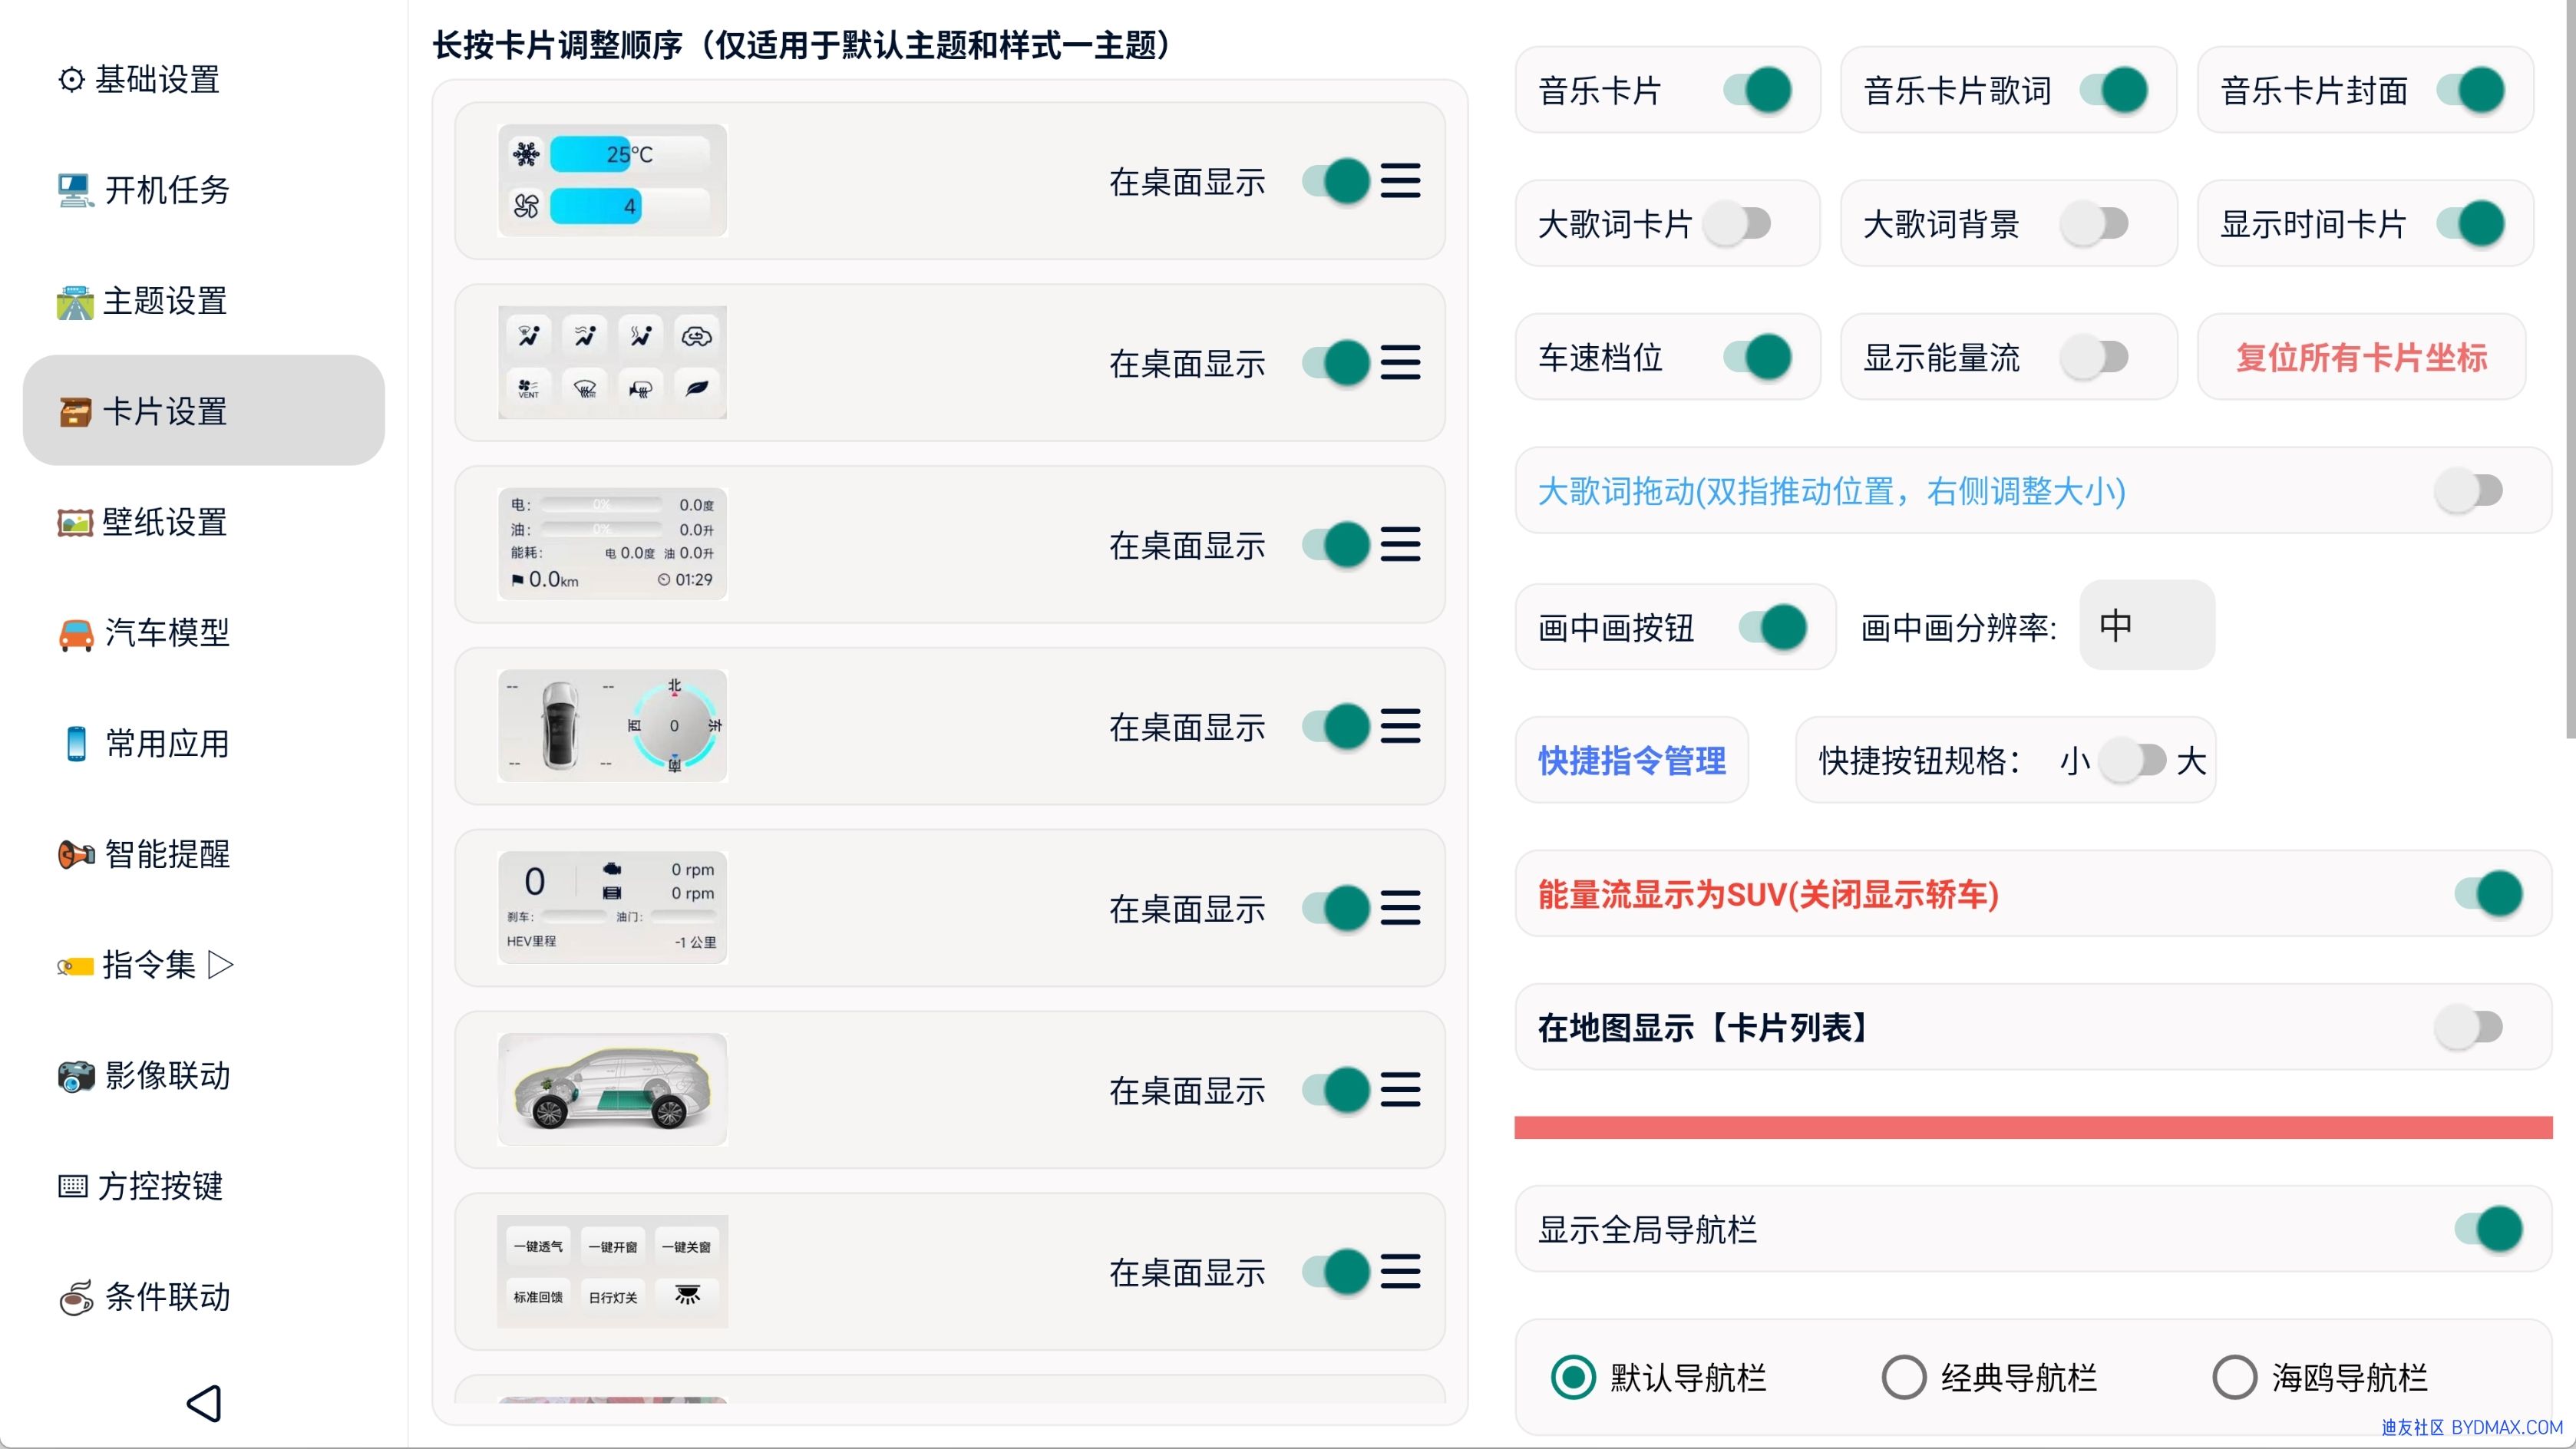
Task: Click 复位所有卡片坐标 button
Action: coord(2360,357)
